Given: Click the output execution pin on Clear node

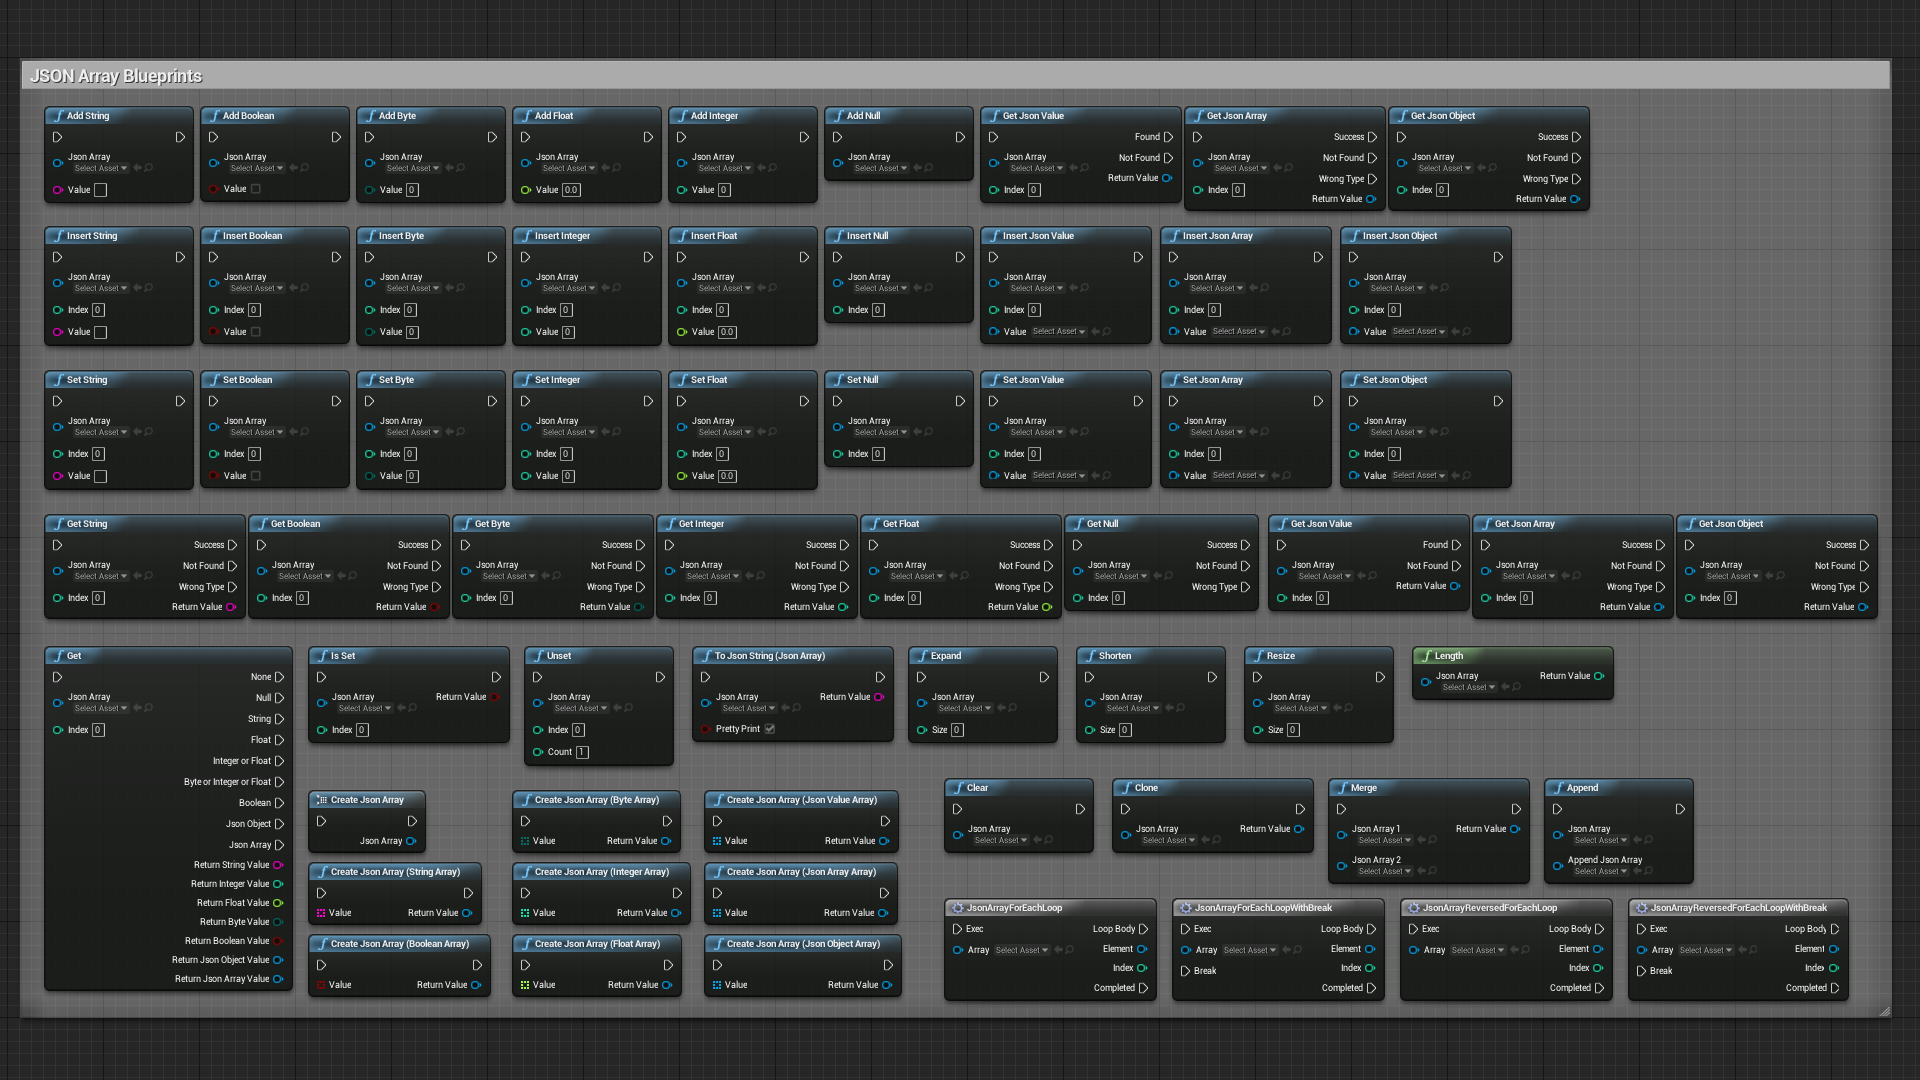Looking at the screenshot, I should [1080, 809].
